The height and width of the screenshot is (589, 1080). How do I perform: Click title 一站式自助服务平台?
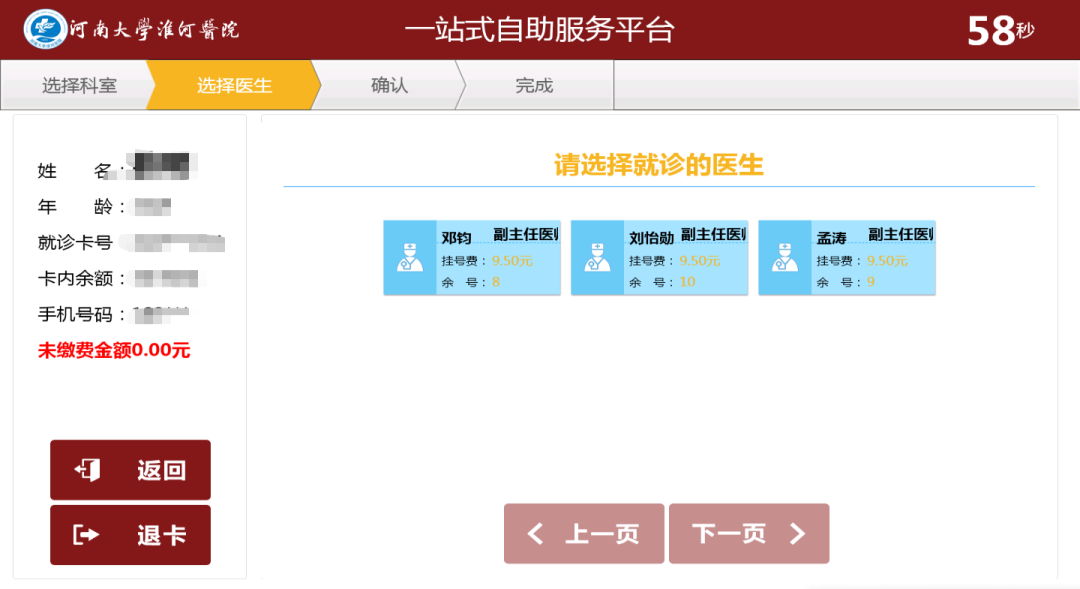[x=539, y=30]
